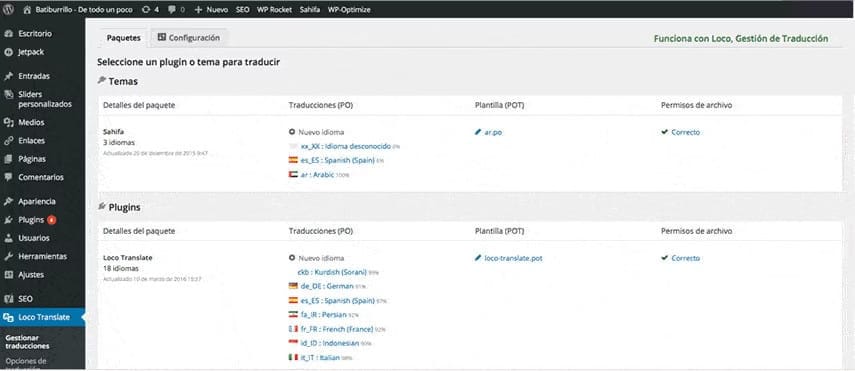Open fr_FR : French (France) translation
The width and height of the screenshot is (855, 371).
click(x=337, y=329)
